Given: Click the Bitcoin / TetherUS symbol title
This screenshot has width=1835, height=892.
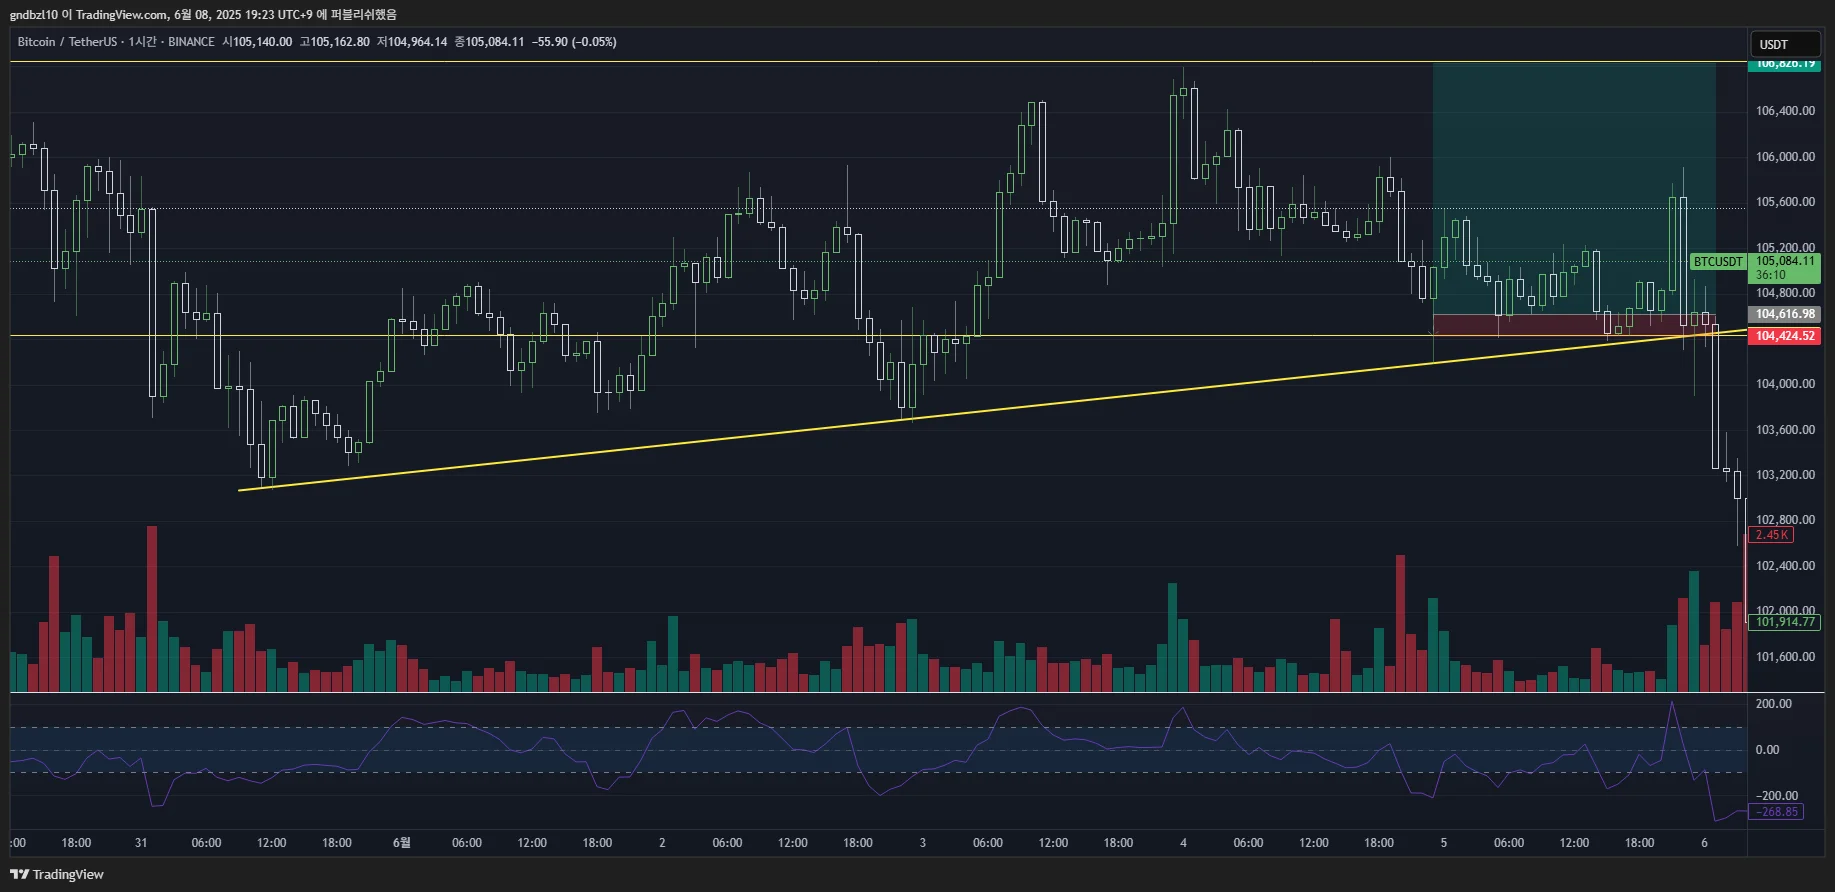Looking at the screenshot, I should tap(67, 42).
